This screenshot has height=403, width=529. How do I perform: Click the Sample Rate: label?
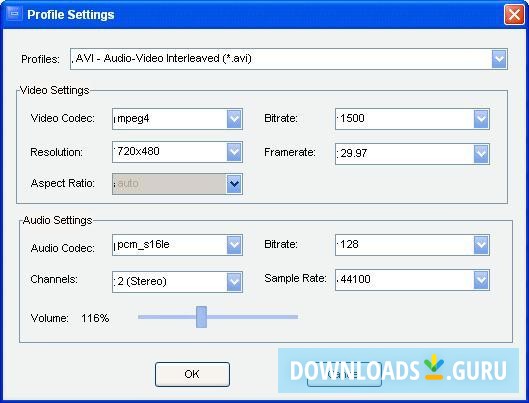pyautogui.click(x=296, y=278)
